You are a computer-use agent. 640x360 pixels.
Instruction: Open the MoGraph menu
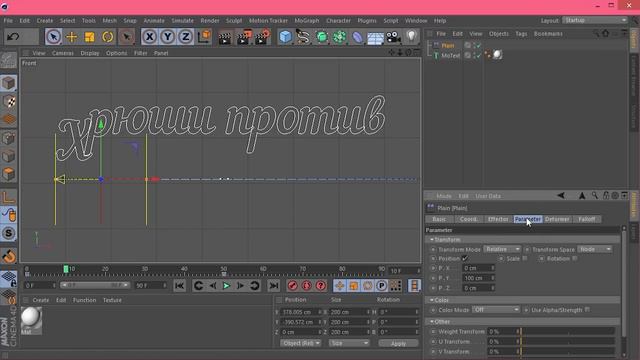pyautogui.click(x=307, y=20)
